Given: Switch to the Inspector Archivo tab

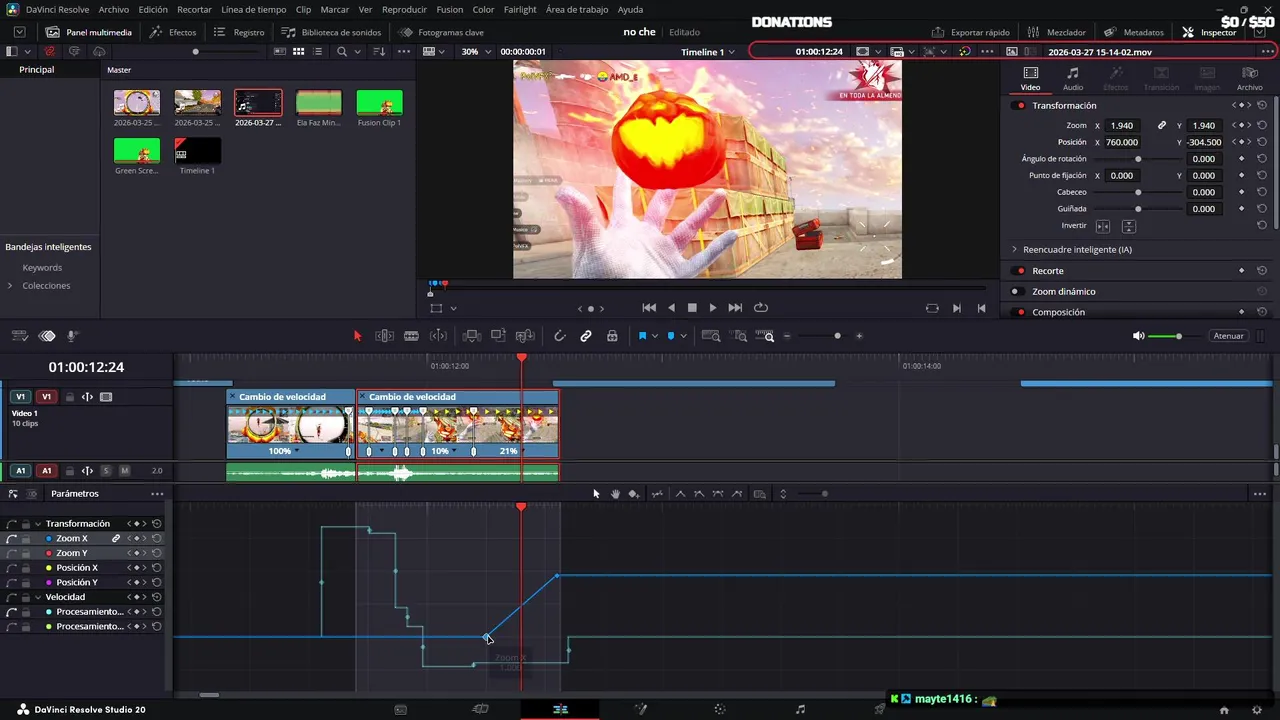Looking at the screenshot, I should point(1250,79).
